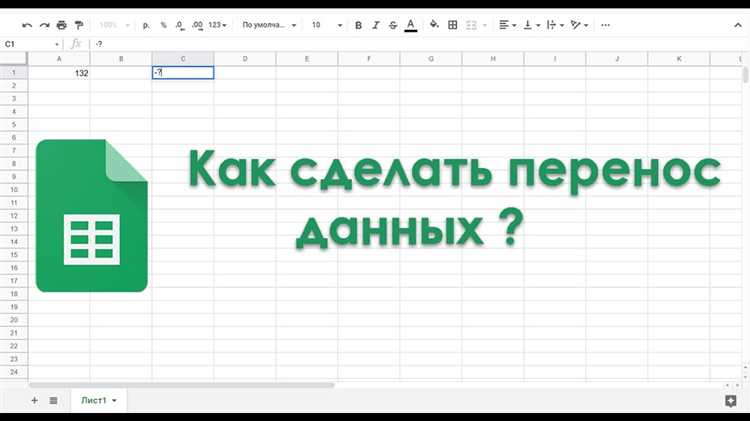750x421 pixels.
Task: Click the merge cells icon
Action: click(471, 25)
